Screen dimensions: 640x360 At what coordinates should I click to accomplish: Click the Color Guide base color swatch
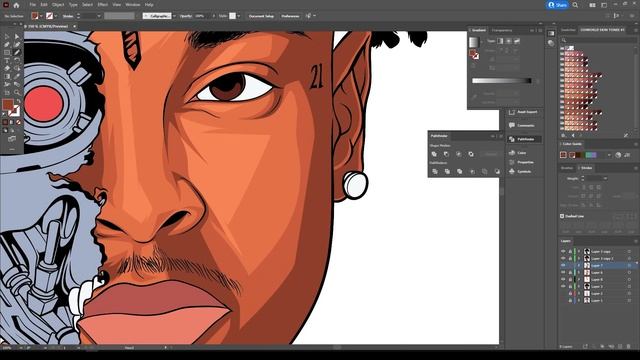(563, 155)
